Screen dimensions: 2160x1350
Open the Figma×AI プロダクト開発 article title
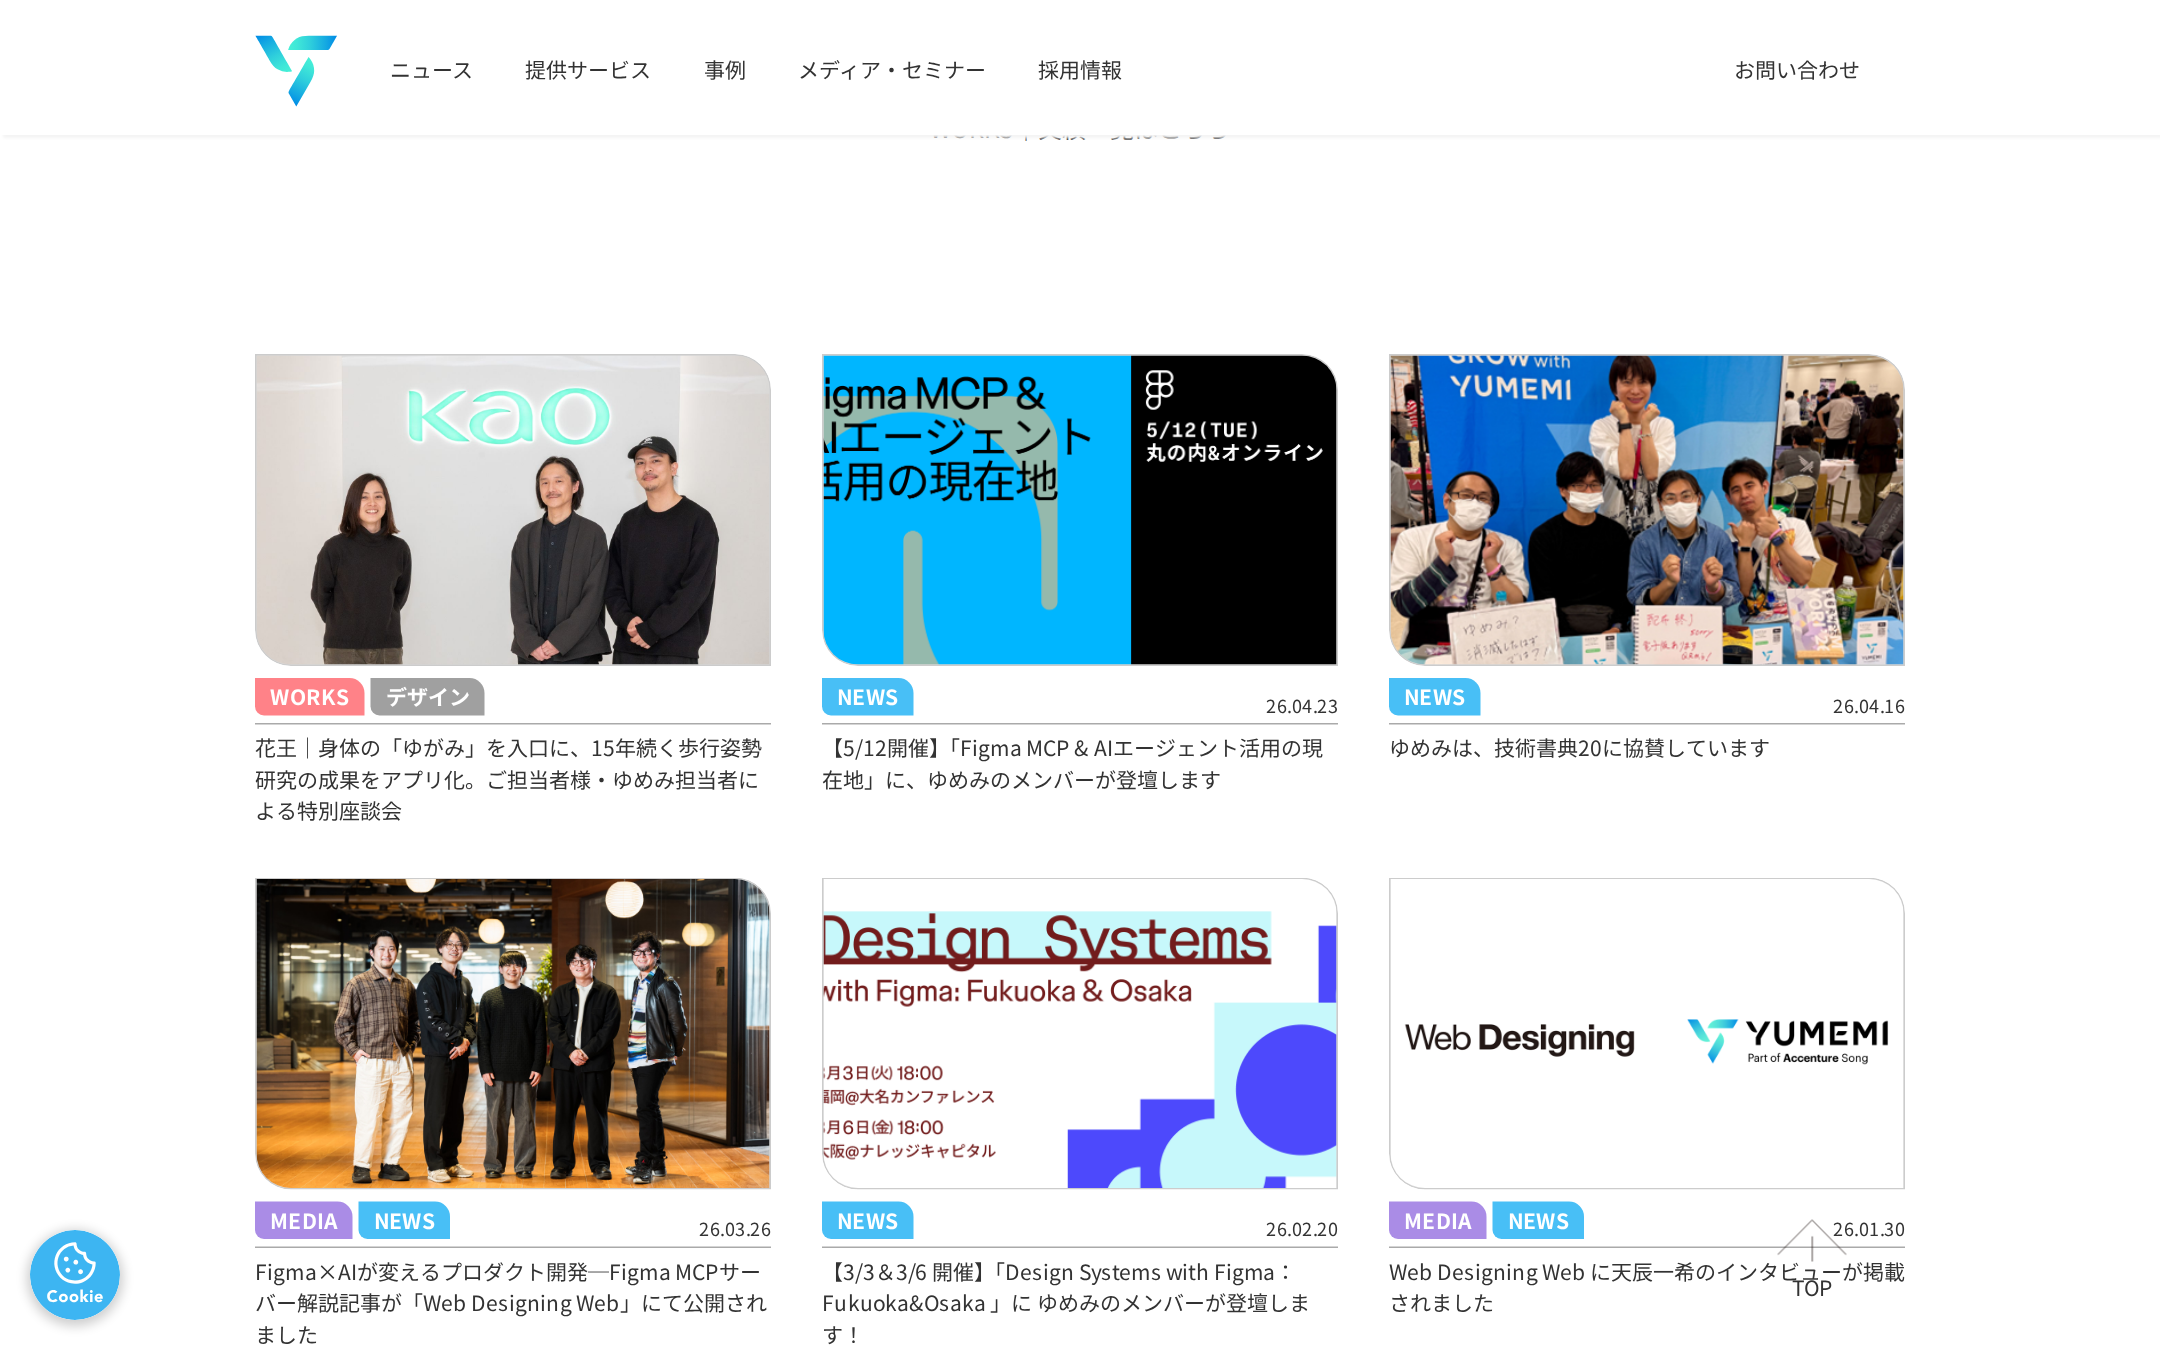pos(511,1303)
